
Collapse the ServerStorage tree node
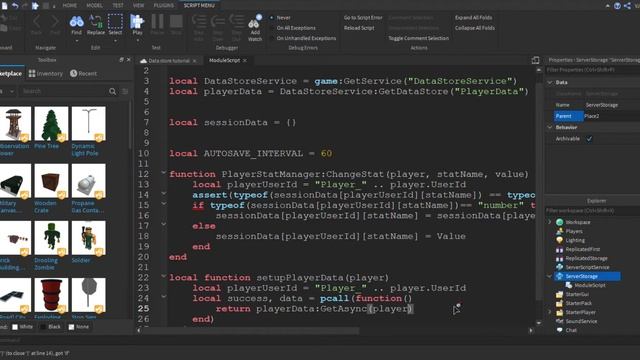[x=550, y=276]
